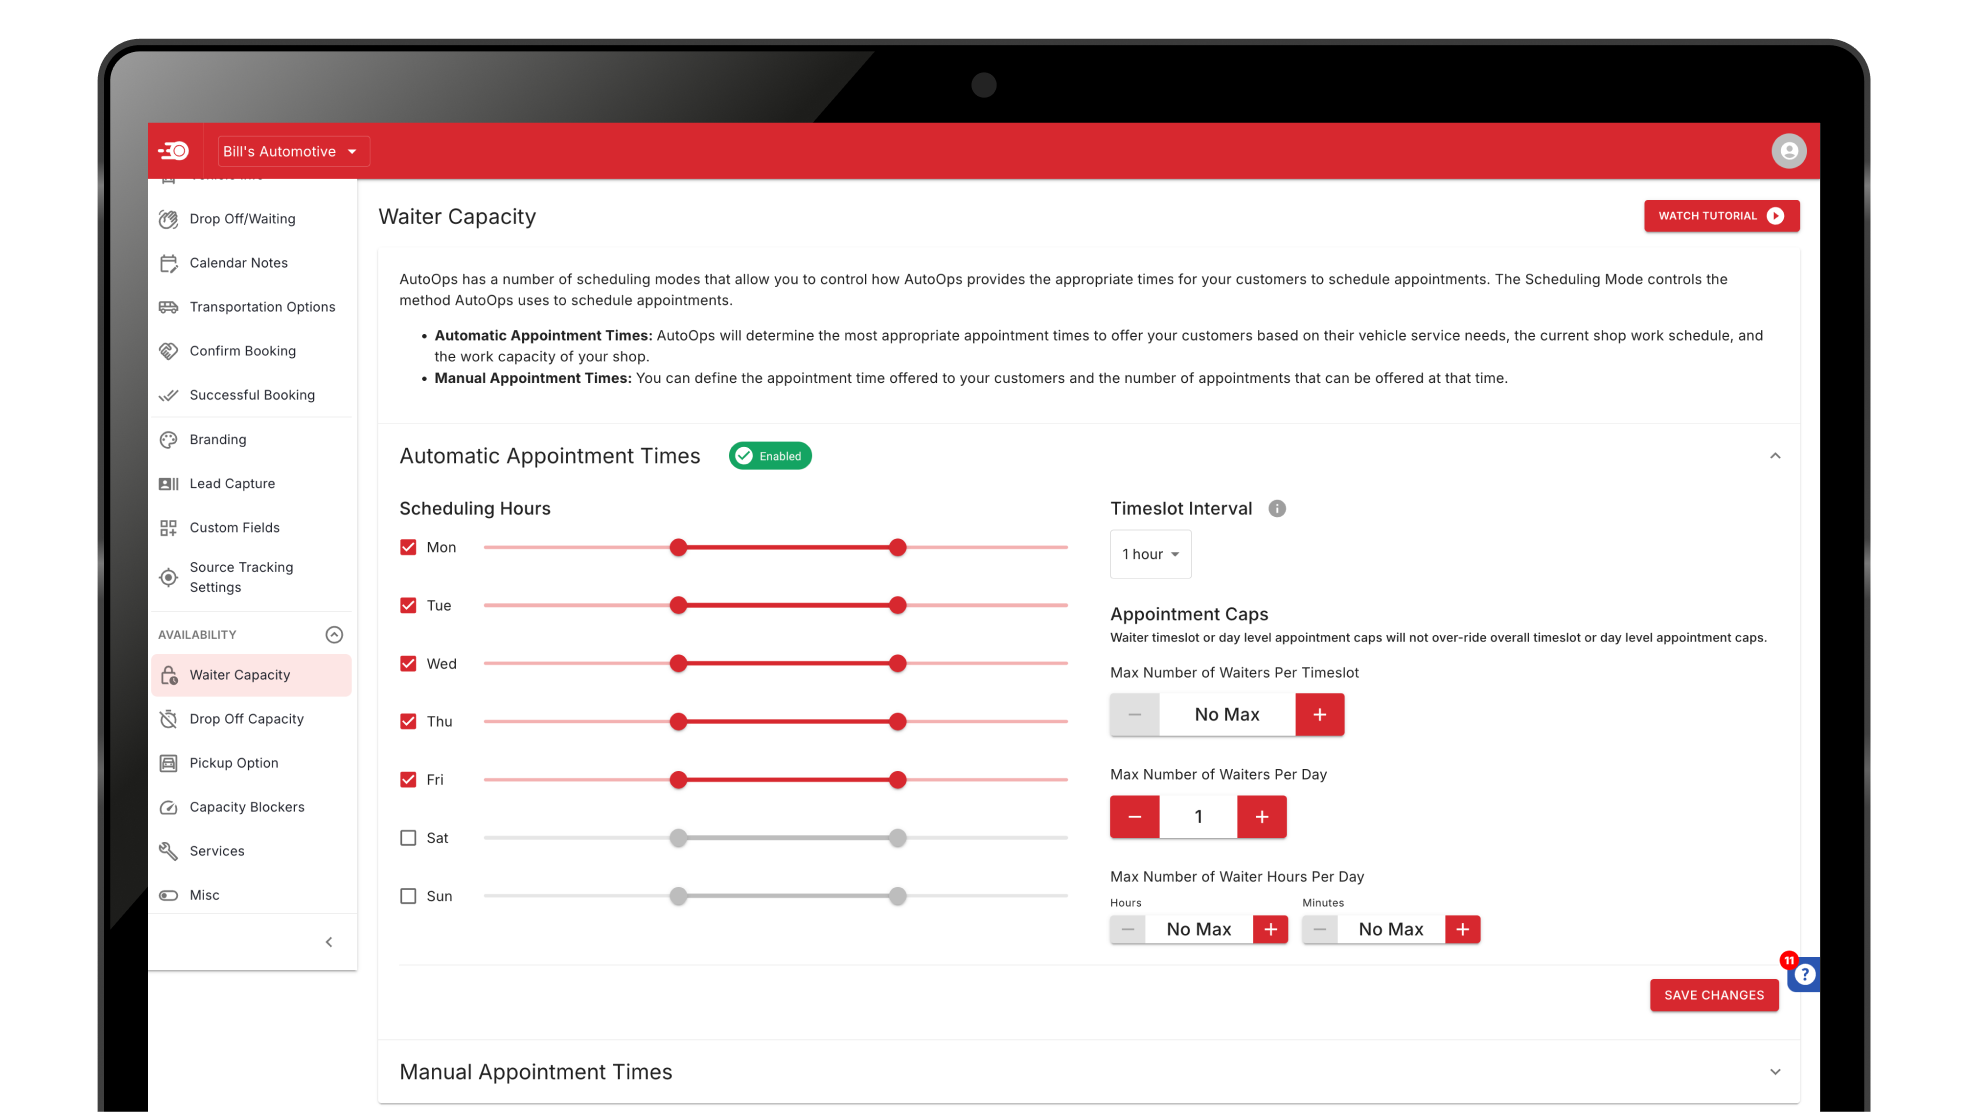Image resolution: width=1967 pixels, height=1112 pixels.
Task: Collapse the sidebar with the left chevron
Action: pos(329,942)
